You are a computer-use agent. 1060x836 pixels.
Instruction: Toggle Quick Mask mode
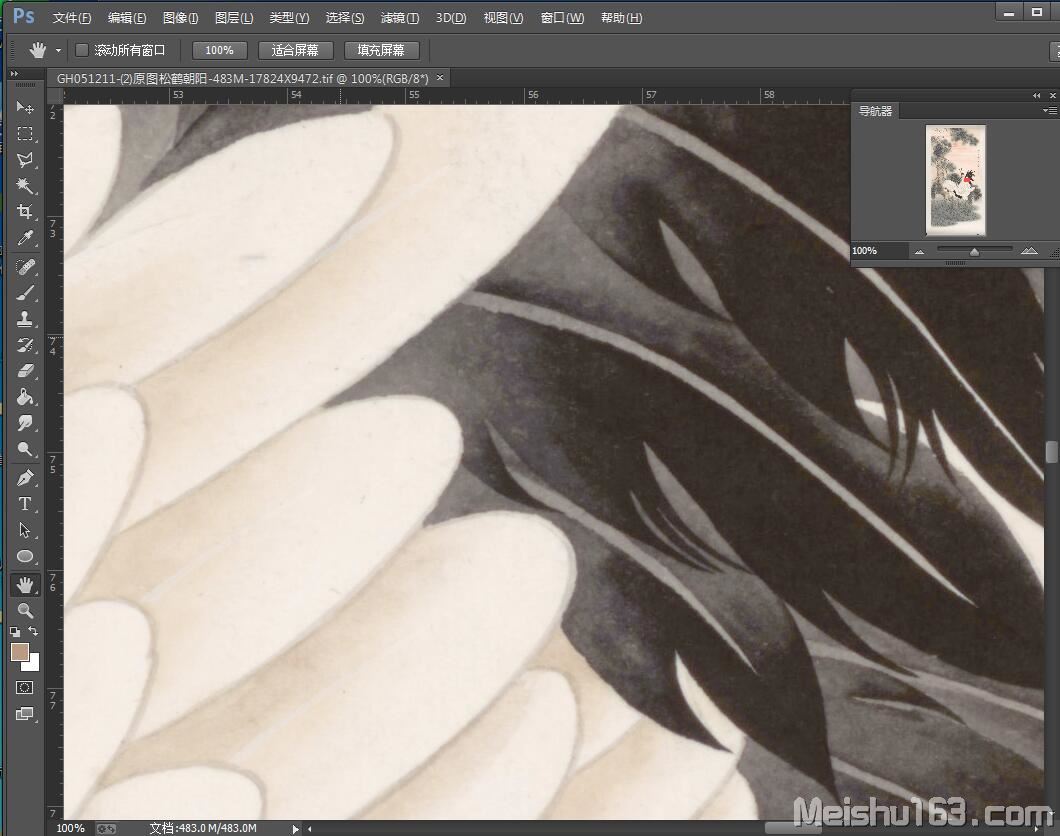[24, 688]
